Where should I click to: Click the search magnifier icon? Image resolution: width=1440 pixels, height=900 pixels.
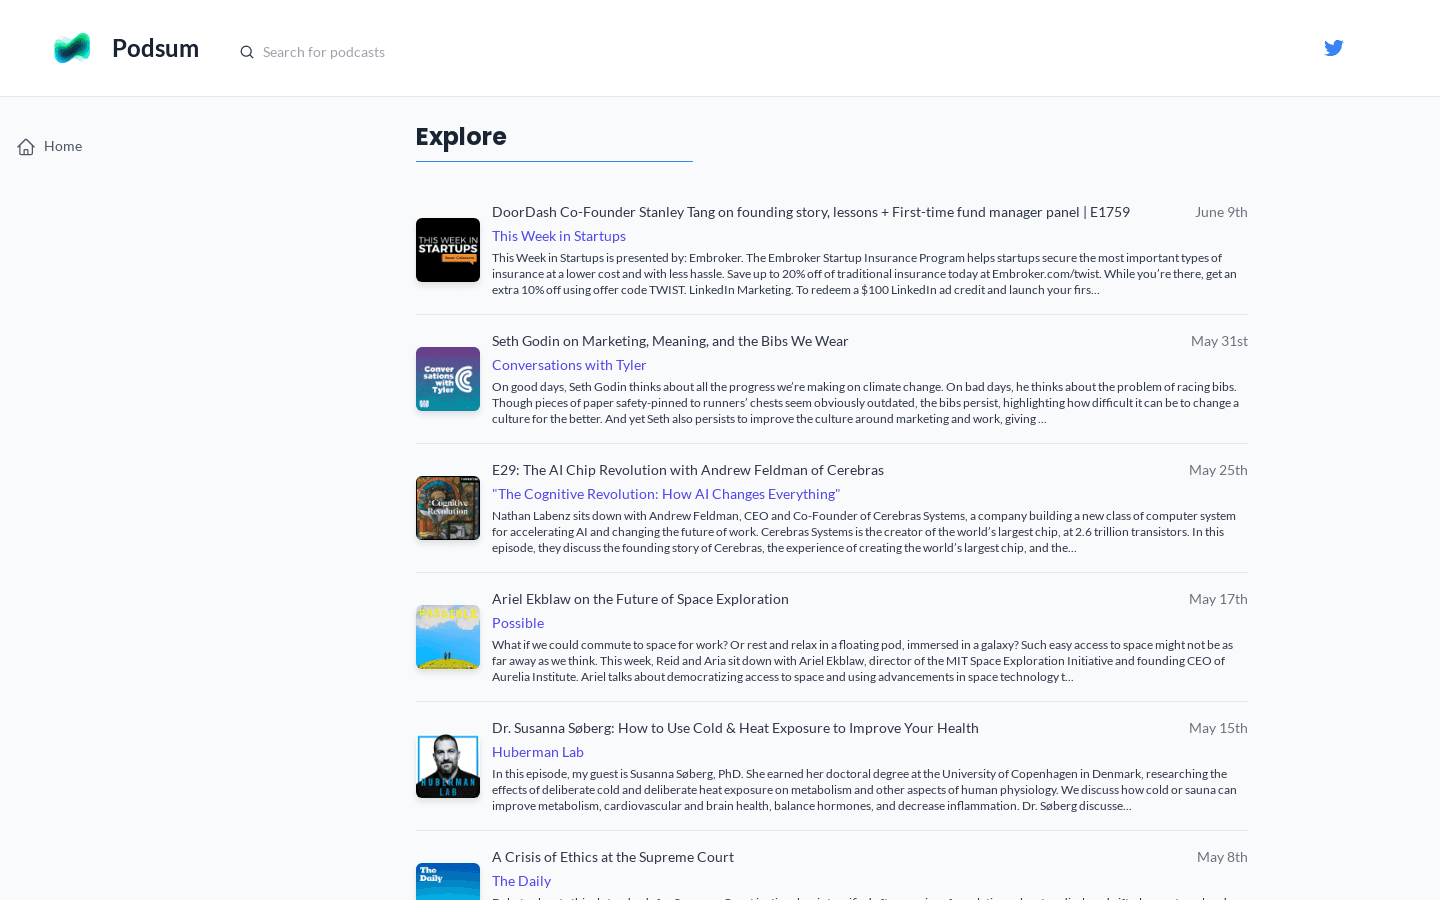247,52
